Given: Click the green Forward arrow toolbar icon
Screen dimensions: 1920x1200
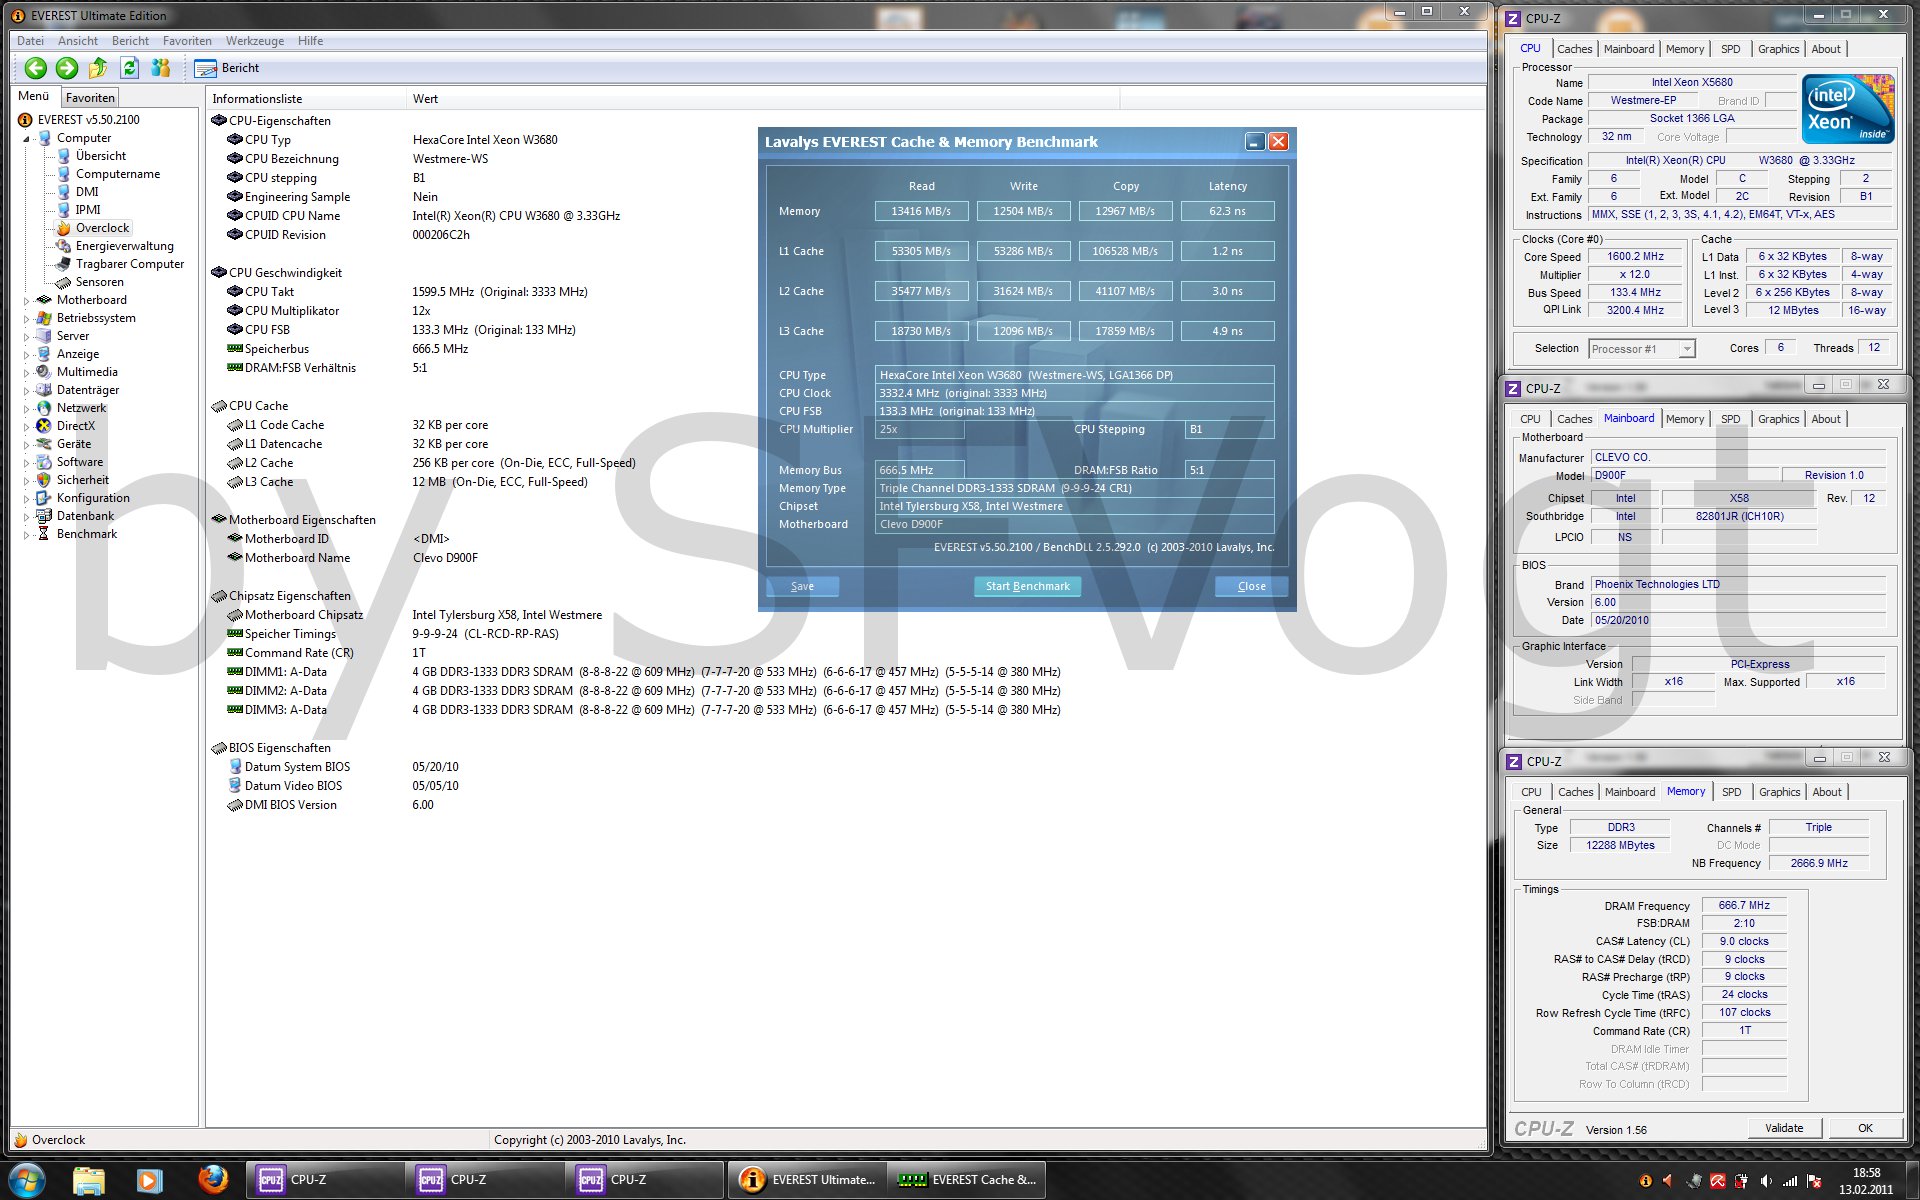Looking at the screenshot, I should 67,68.
